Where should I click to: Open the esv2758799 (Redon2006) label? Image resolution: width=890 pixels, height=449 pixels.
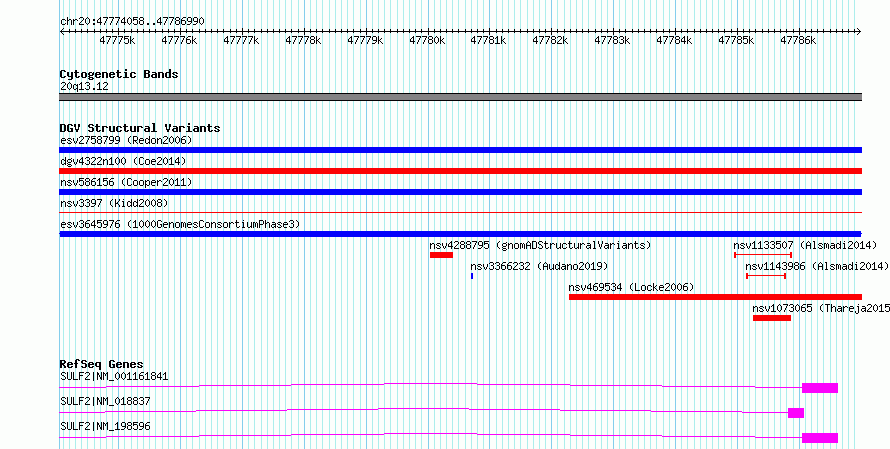tap(126, 140)
